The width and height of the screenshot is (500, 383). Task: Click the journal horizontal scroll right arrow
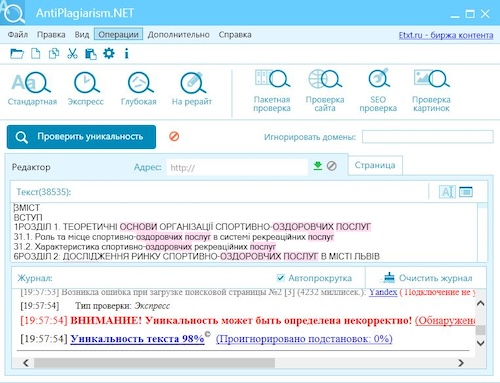point(461,363)
